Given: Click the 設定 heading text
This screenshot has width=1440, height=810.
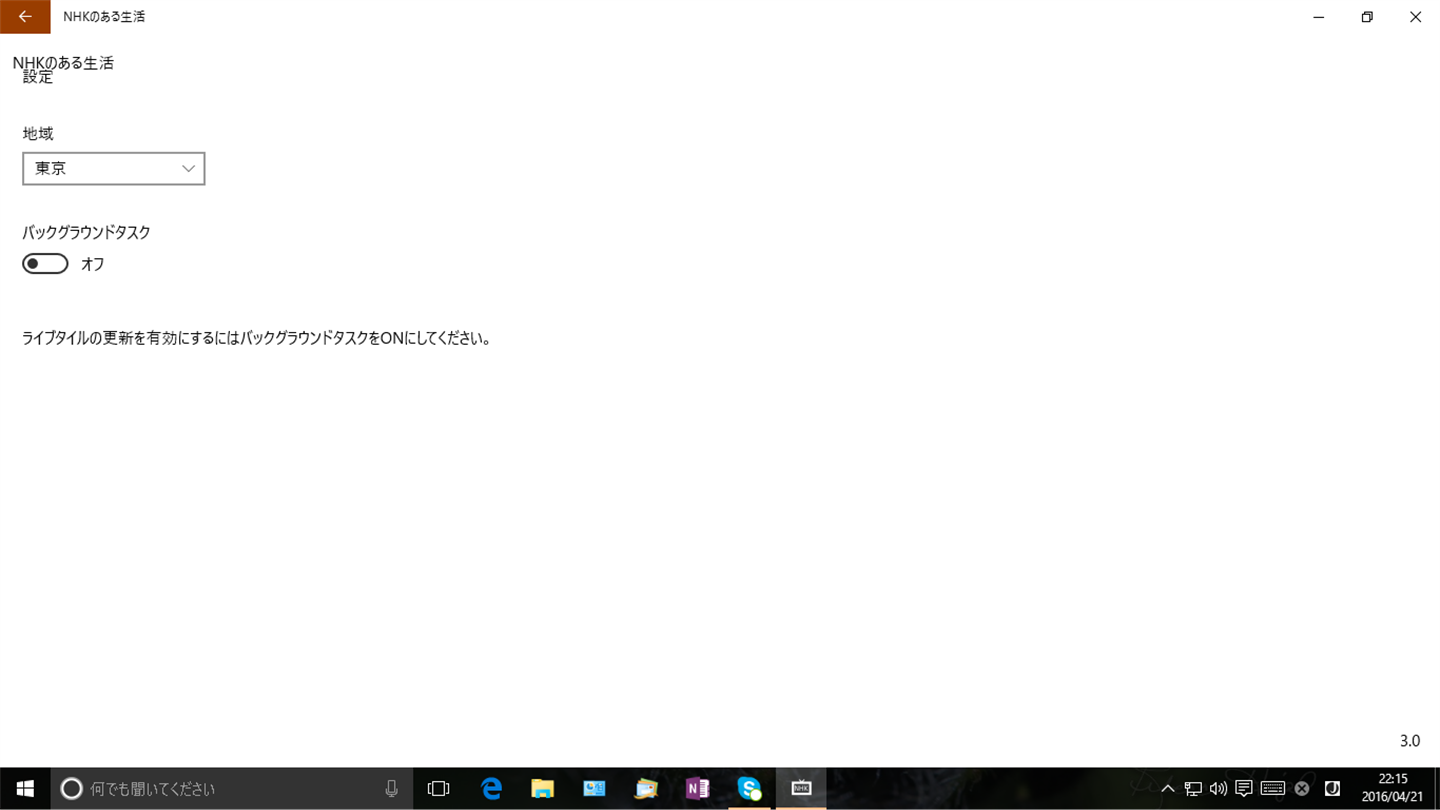Looking at the screenshot, I should click(x=38, y=77).
